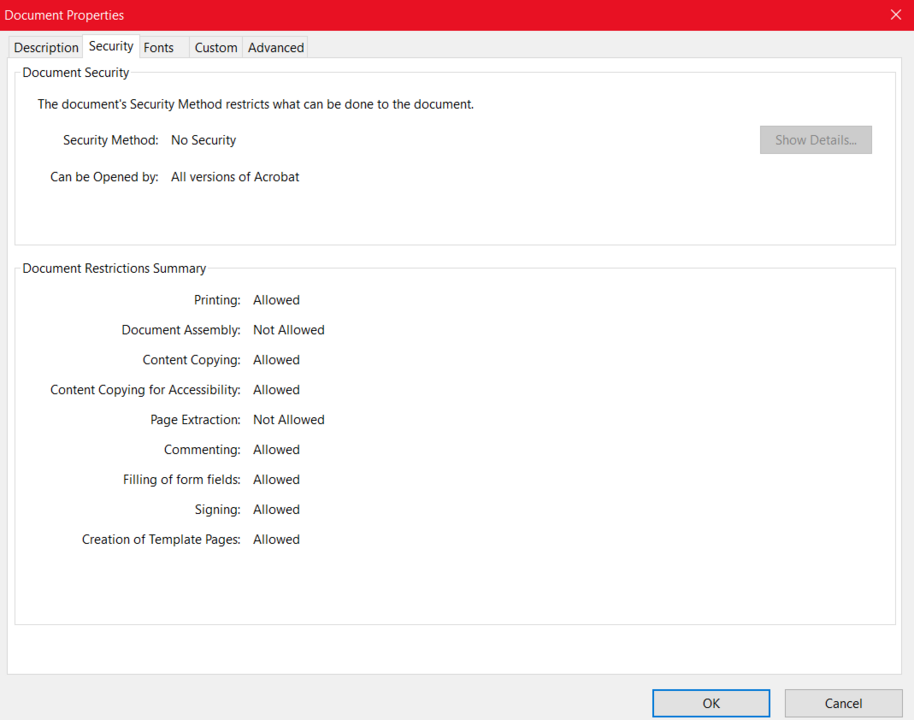Viewport: 914px width, 720px height.
Task: Click the Signing Allowed value
Action: [x=276, y=510]
